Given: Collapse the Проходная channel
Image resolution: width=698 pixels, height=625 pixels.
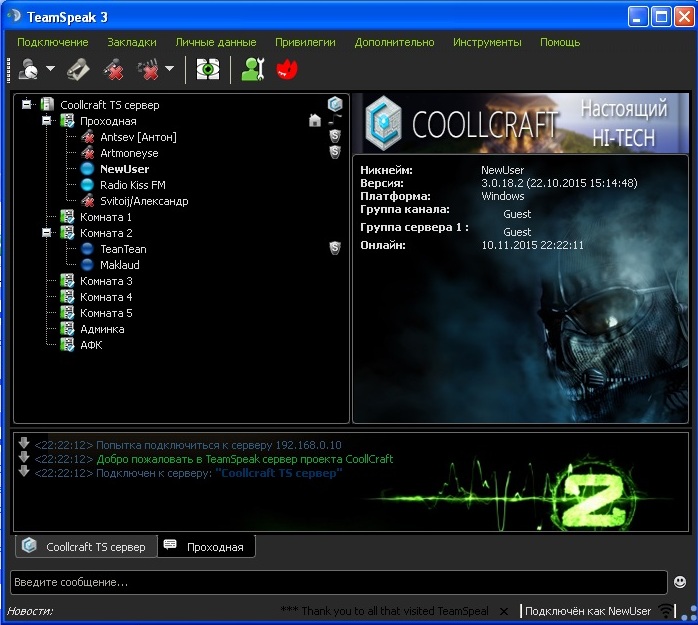Looking at the screenshot, I should pos(46,121).
